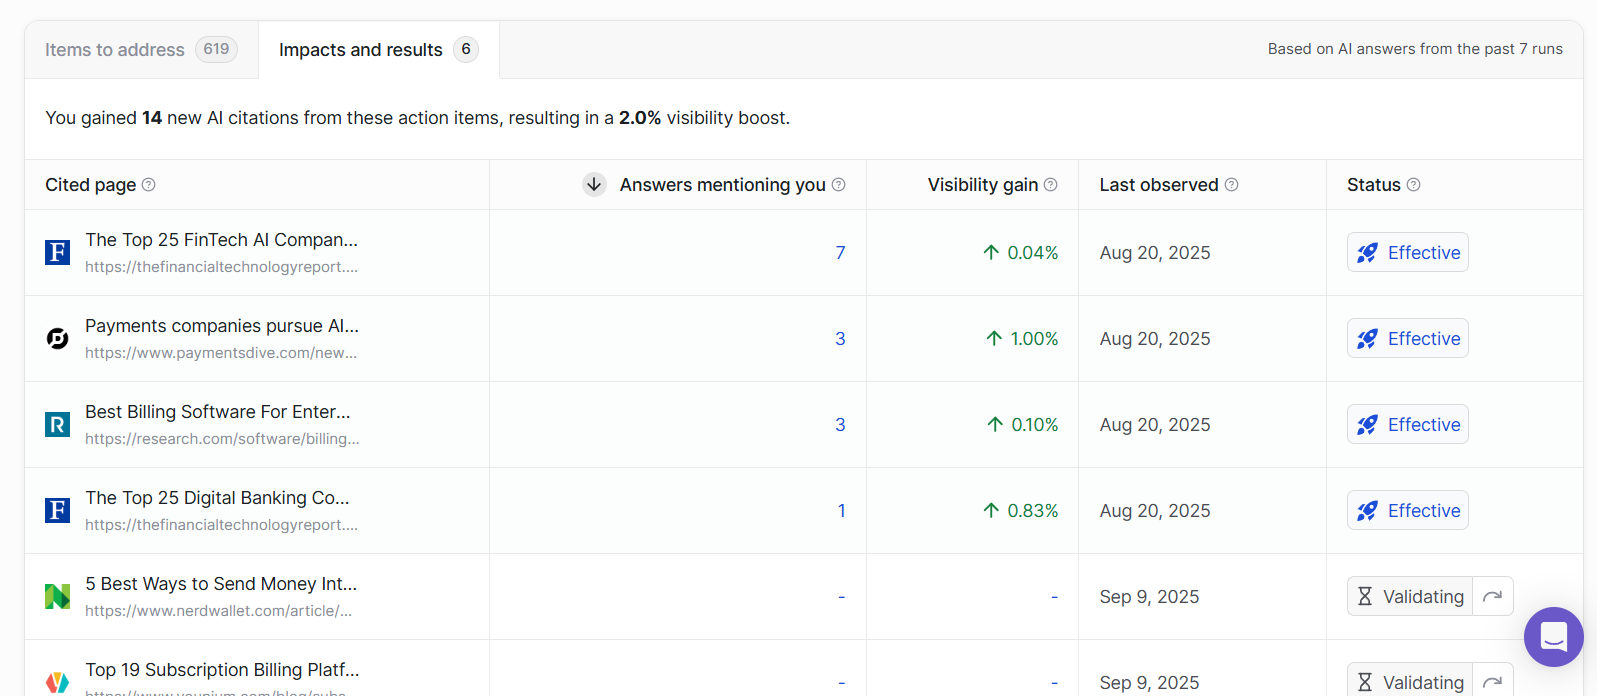Open the chat support widget
This screenshot has height=696, width=1597.
[1553, 637]
